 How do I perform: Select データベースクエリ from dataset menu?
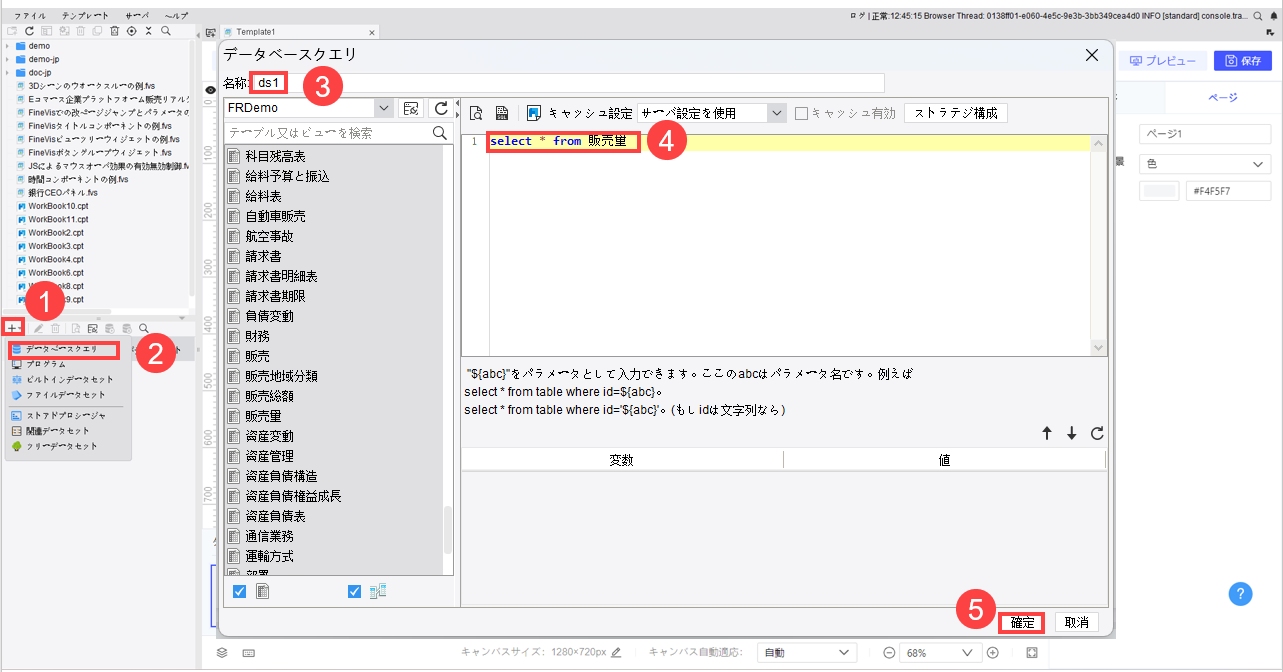point(62,349)
